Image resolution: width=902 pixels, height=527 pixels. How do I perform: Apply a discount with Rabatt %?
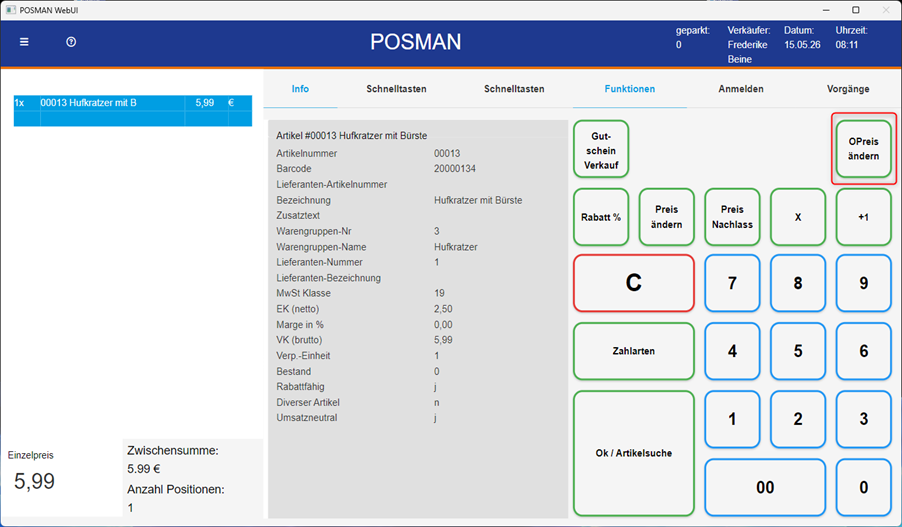point(601,217)
